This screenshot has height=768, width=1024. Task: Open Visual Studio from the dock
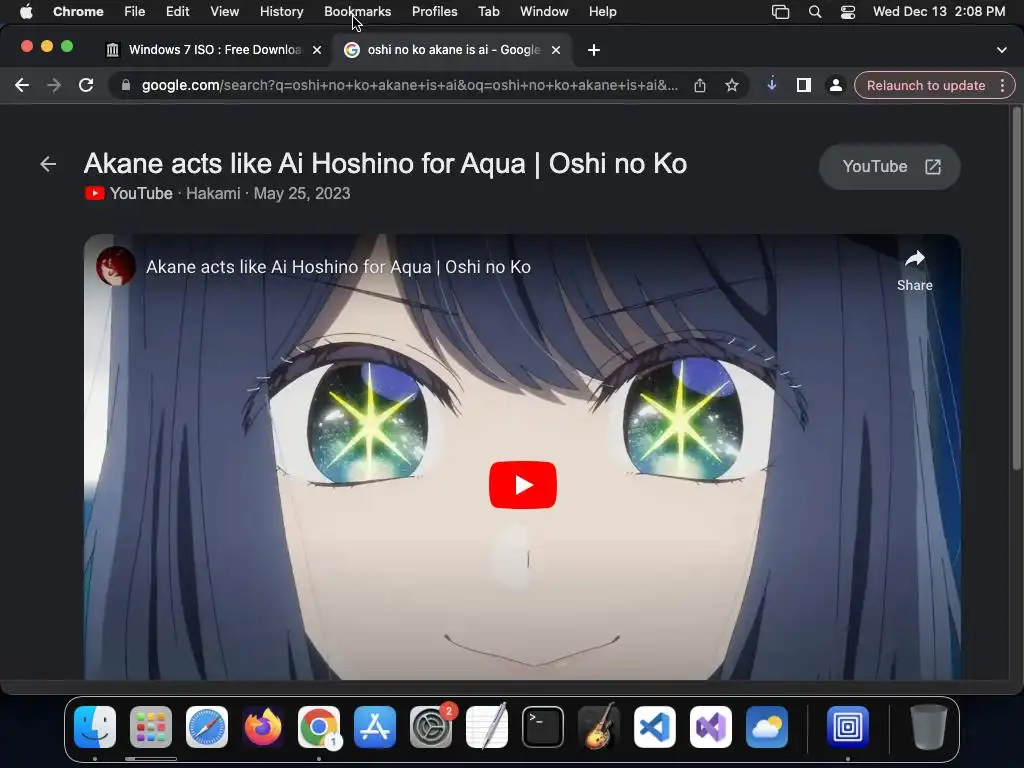(711, 726)
